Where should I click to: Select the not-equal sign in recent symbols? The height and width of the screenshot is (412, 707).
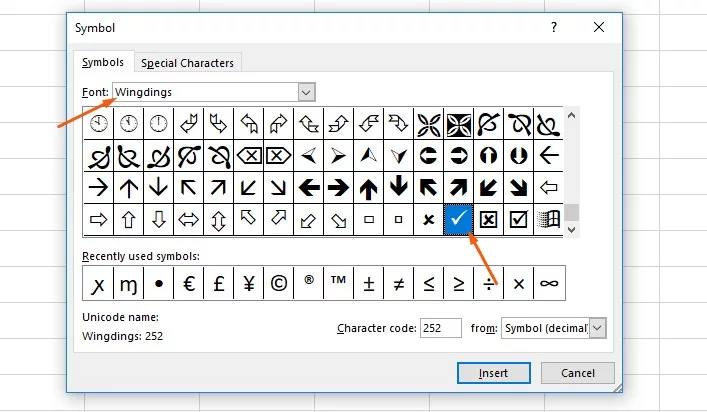[399, 283]
